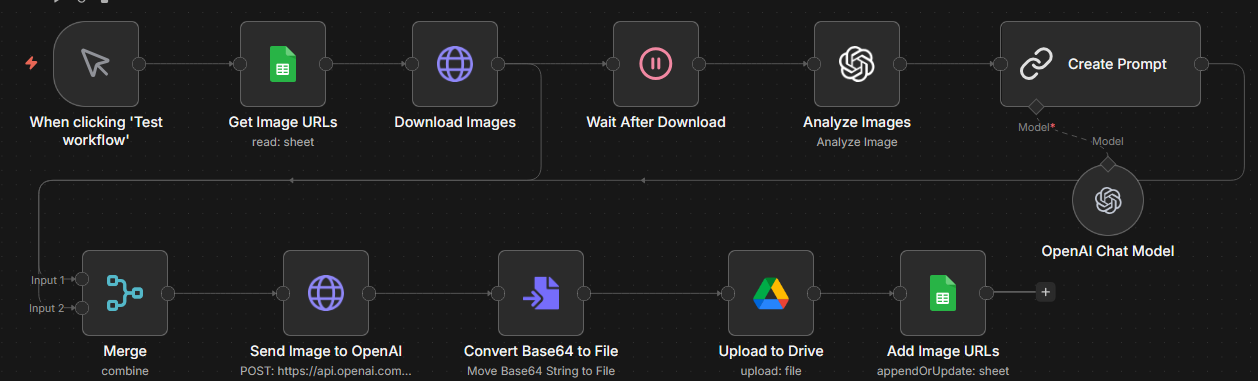
Task: Click the 'upload: file' subtitle
Action: point(771,371)
